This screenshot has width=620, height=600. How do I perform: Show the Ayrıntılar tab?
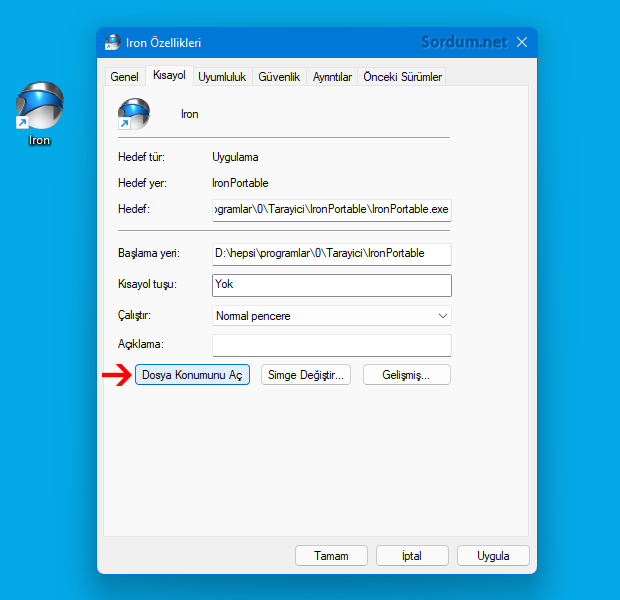pyautogui.click(x=332, y=77)
